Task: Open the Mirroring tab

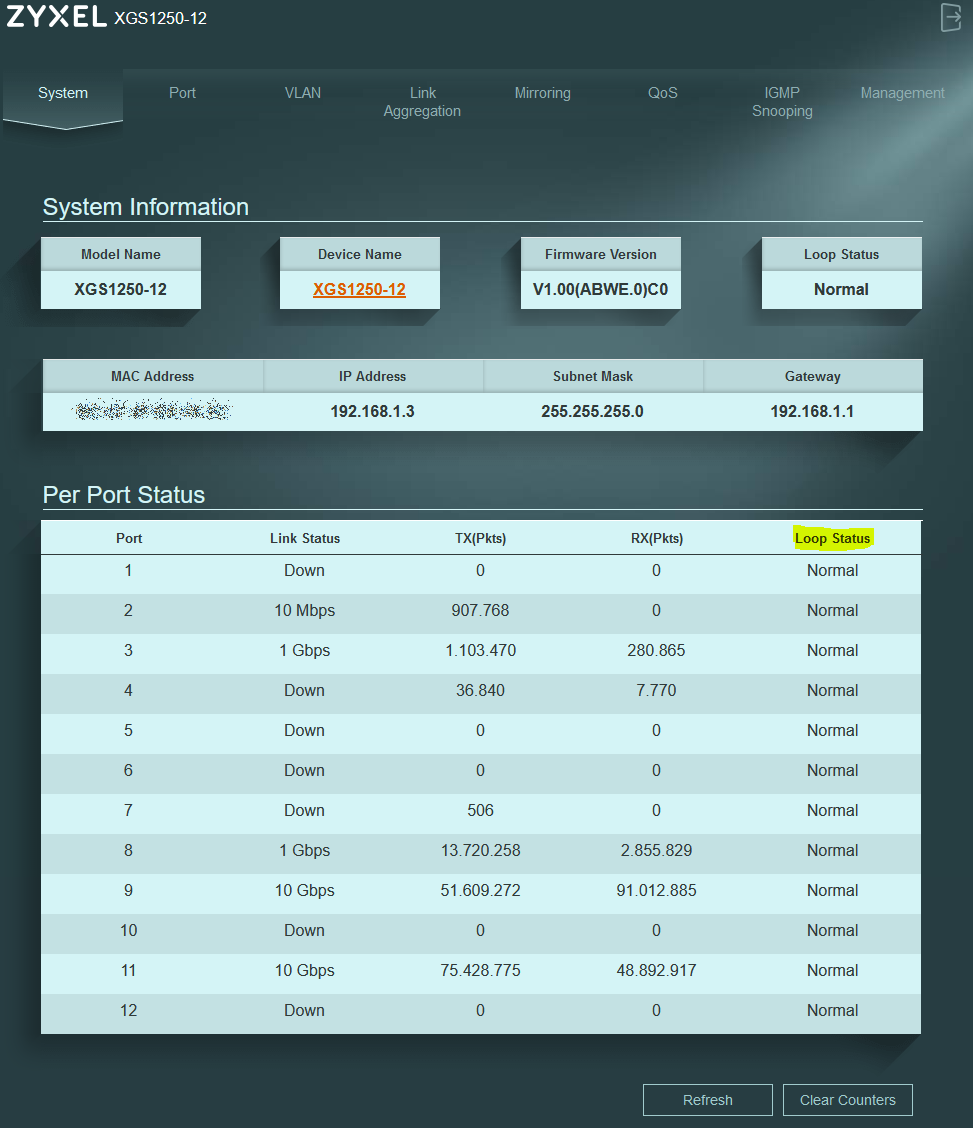Action: (542, 93)
